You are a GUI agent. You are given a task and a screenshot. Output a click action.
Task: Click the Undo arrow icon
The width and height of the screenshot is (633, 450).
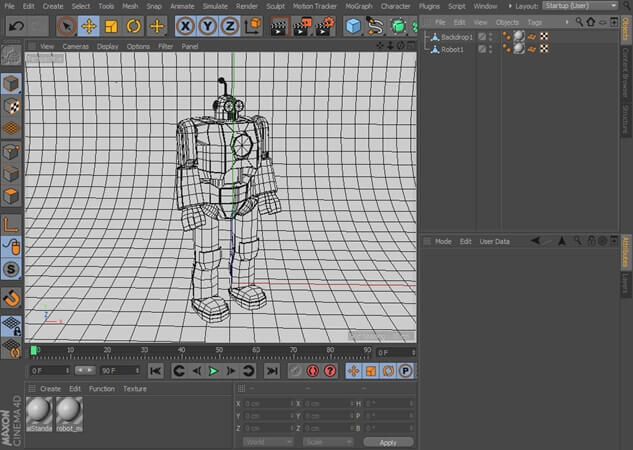(x=17, y=26)
